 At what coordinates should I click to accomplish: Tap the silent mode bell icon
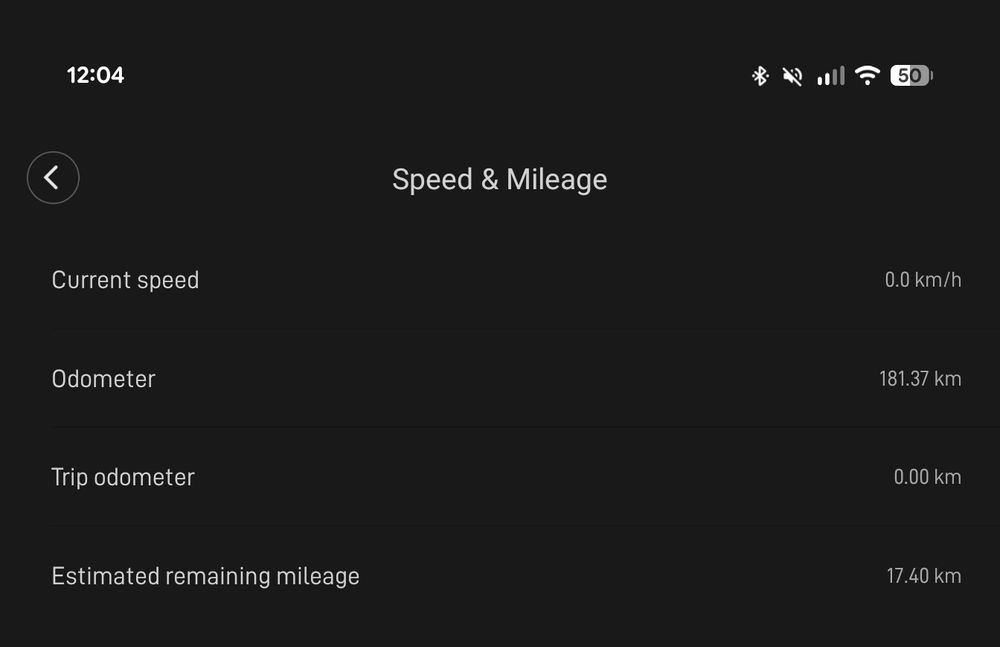[x=792, y=76]
